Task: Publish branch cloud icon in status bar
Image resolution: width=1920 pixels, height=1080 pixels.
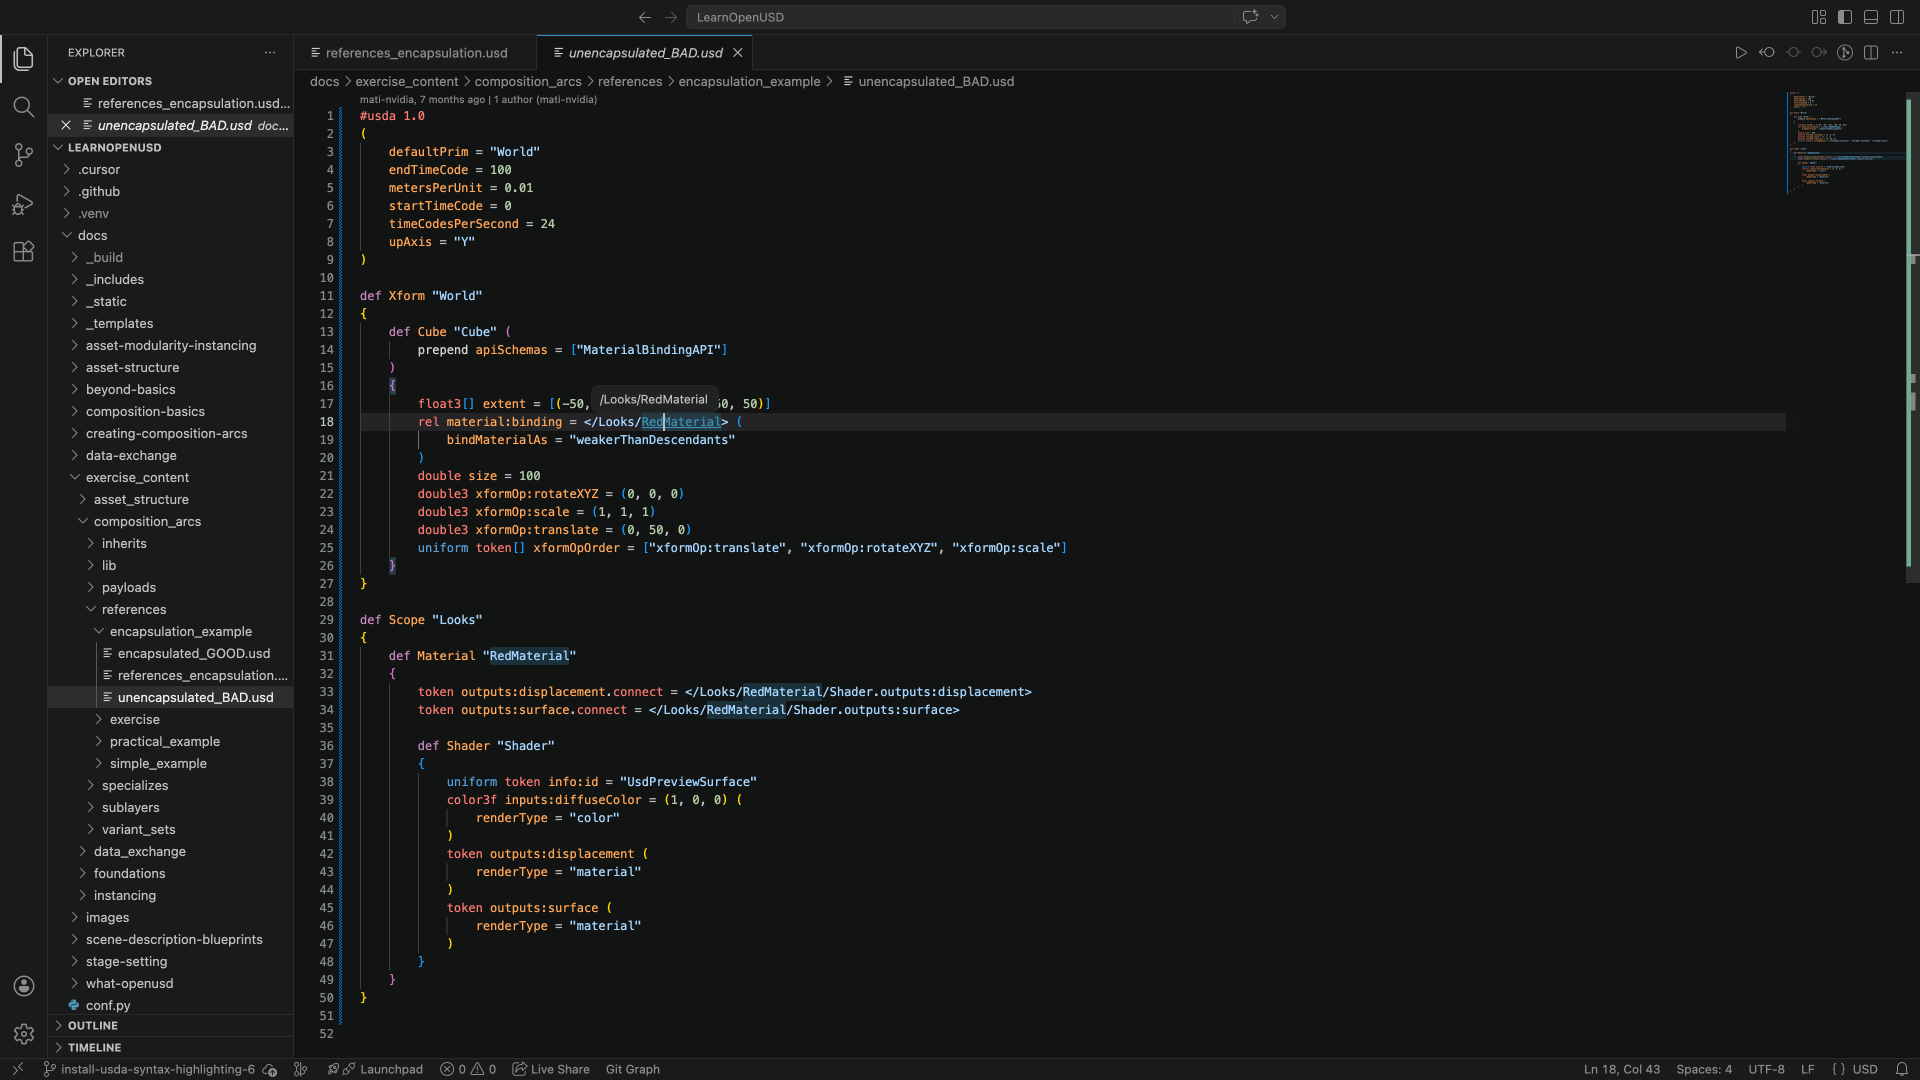Action: coord(270,1070)
